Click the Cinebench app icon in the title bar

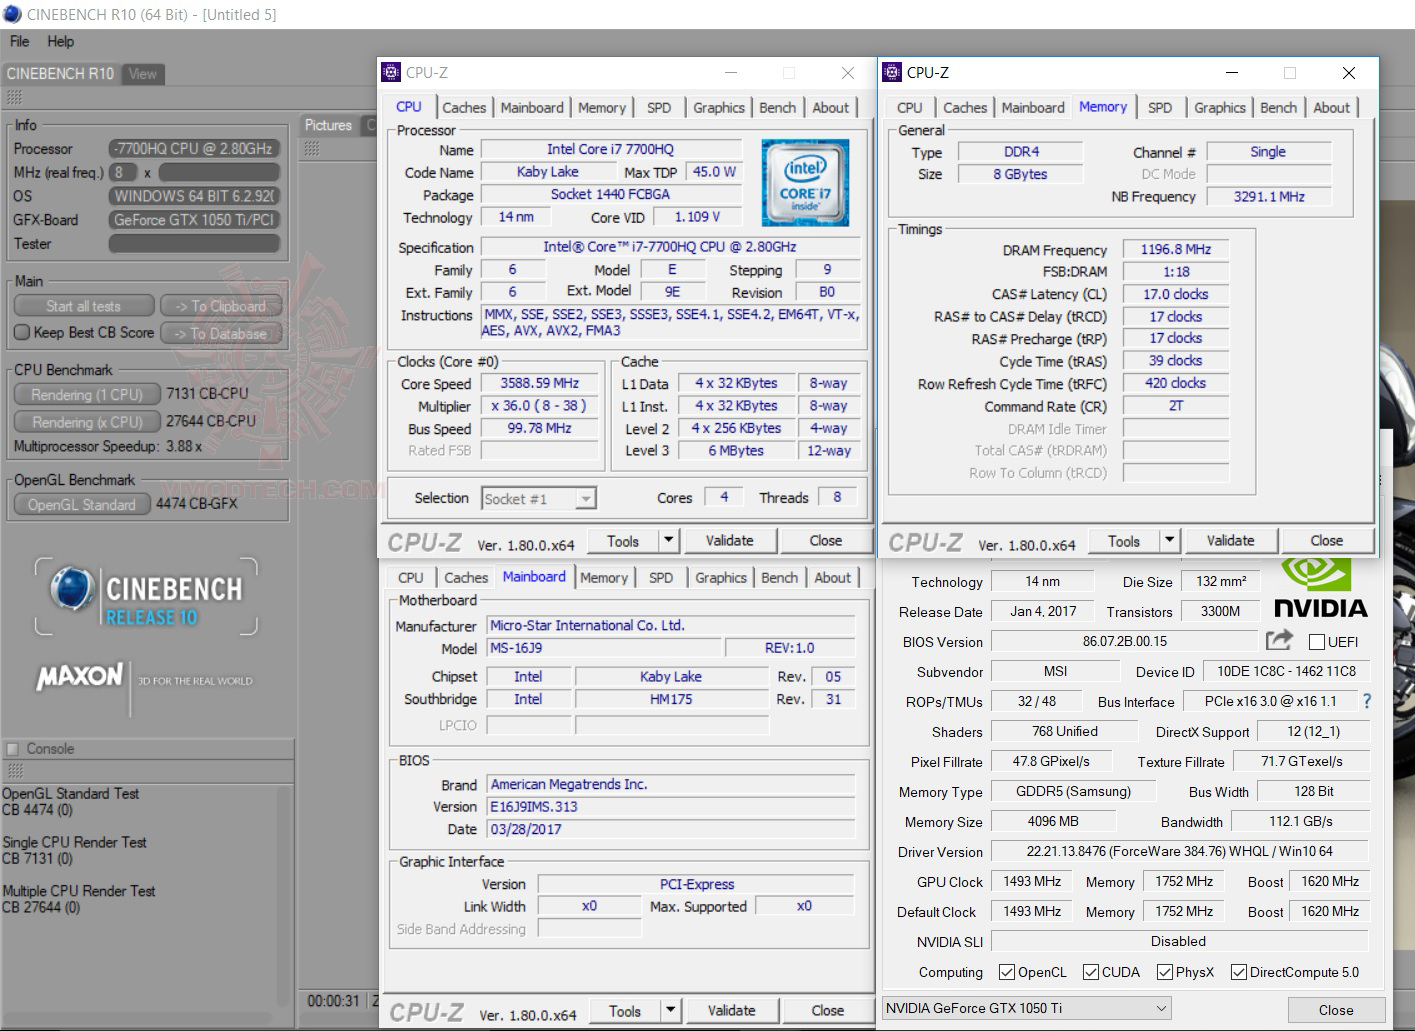click(12, 14)
